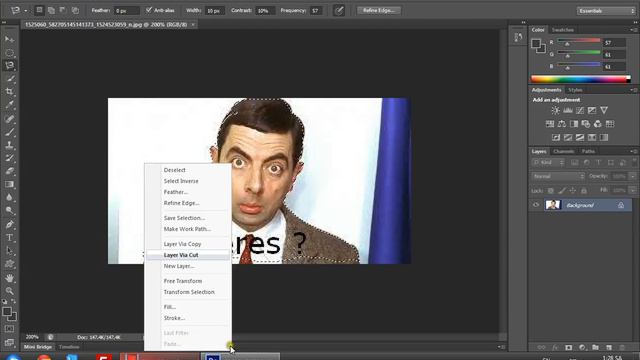Viewport: 640px width, 360px height.
Task: Hide the background layer eye icon
Action: click(x=536, y=205)
